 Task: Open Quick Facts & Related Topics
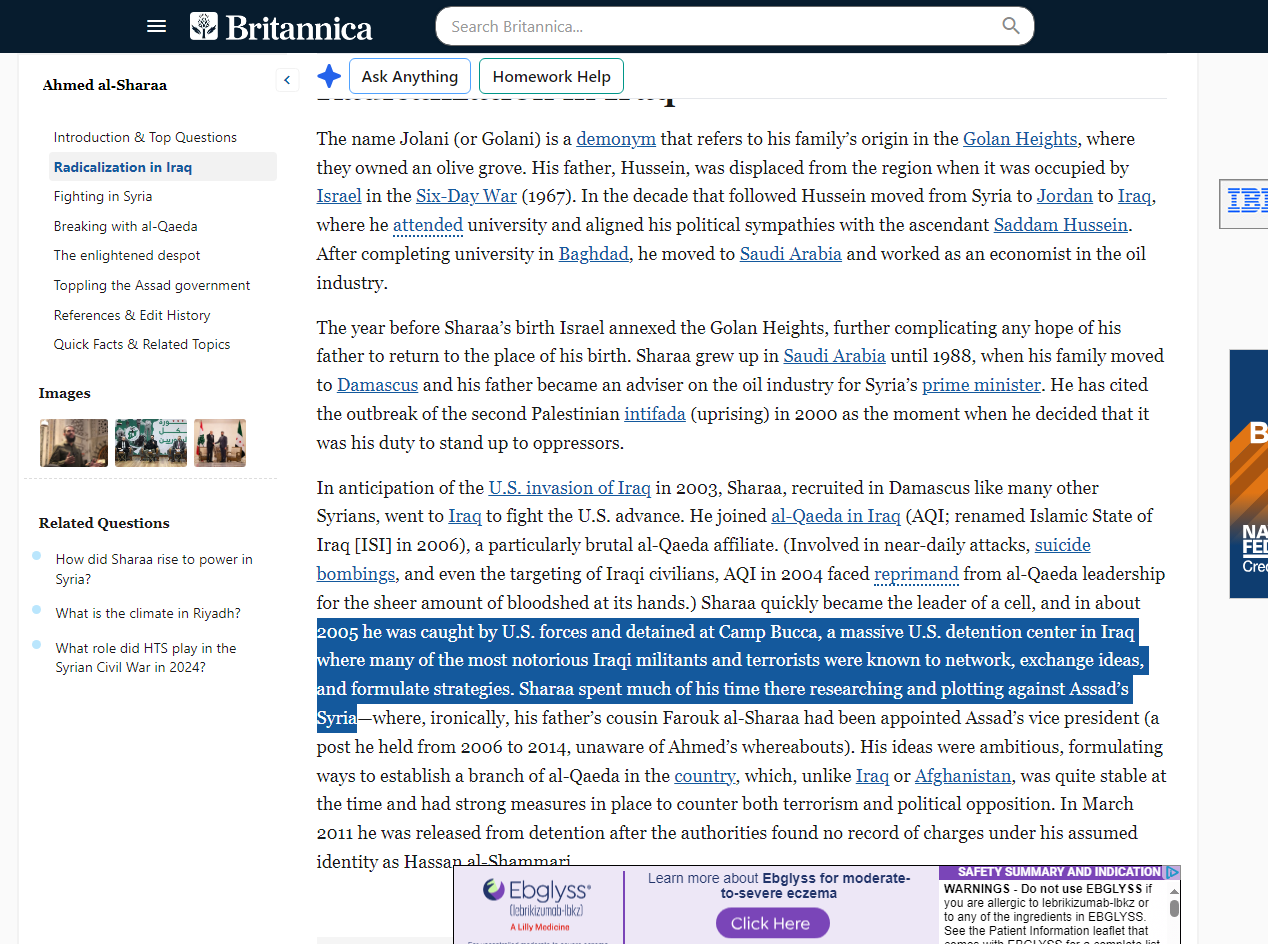142,344
